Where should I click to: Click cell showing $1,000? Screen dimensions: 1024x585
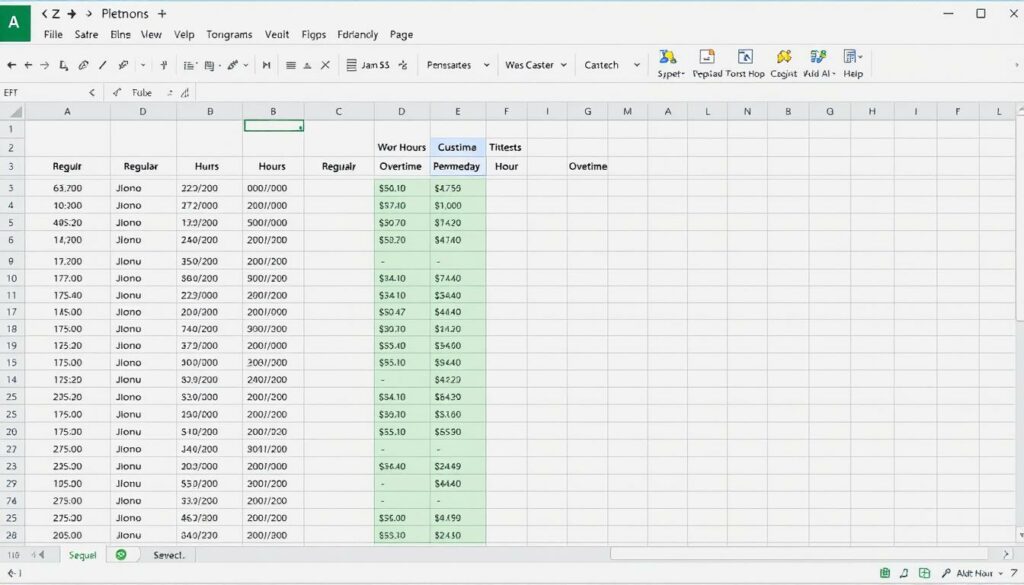pyautogui.click(x=457, y=205)
